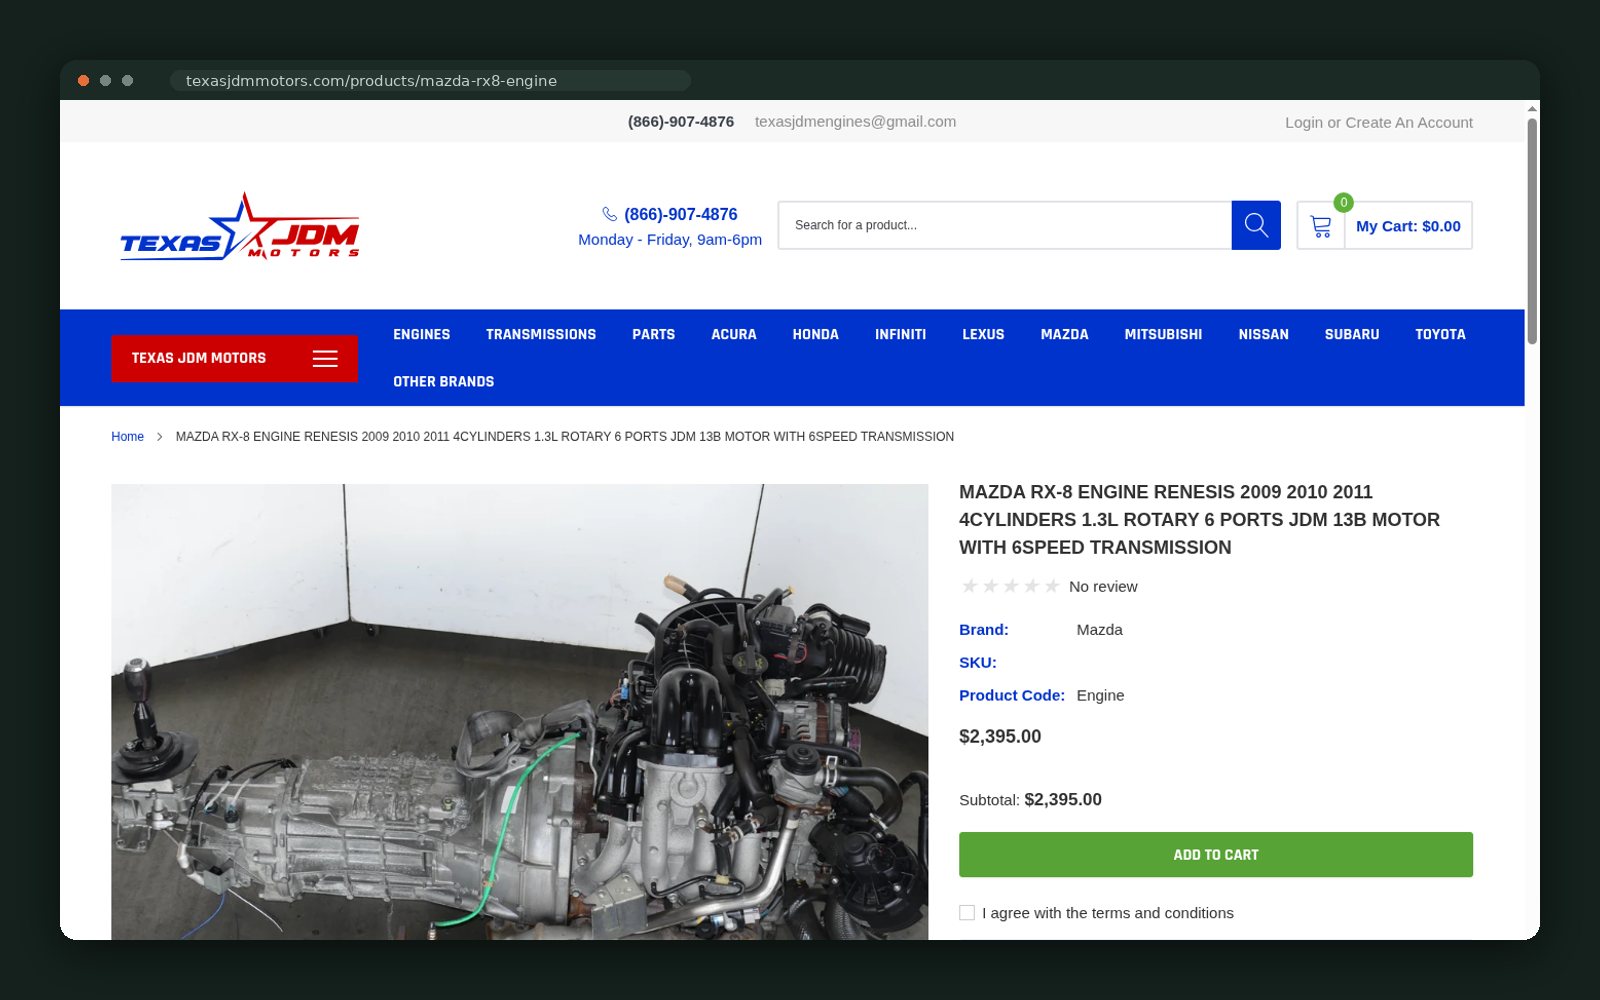
Task: Click Create An Account link
Action: coord(1409,122)
